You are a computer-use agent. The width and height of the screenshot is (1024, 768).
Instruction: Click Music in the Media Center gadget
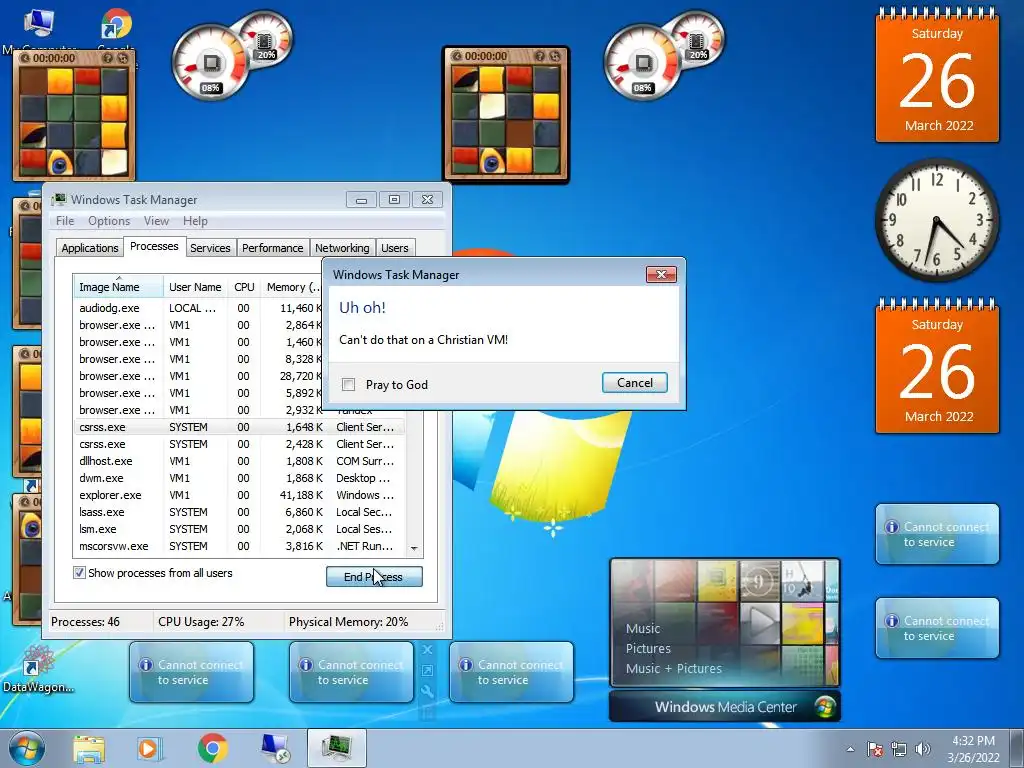click(643, 628)
